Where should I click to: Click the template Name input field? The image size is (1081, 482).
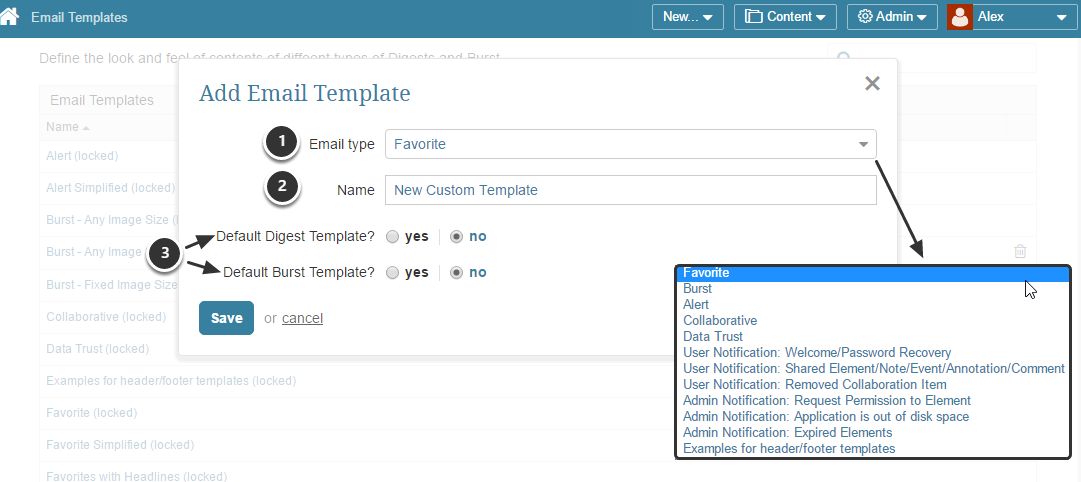click(630, 190)
